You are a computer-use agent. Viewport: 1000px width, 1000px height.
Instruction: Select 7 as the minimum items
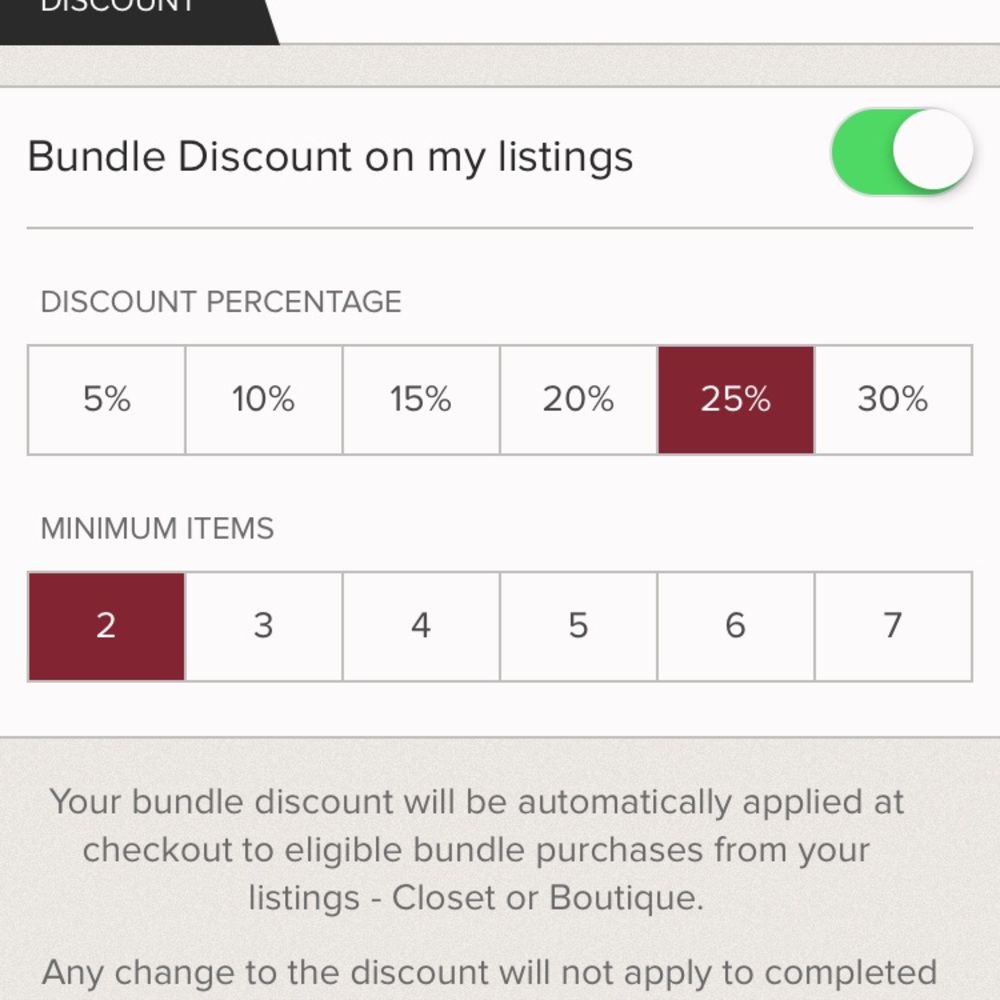(893, 625)
